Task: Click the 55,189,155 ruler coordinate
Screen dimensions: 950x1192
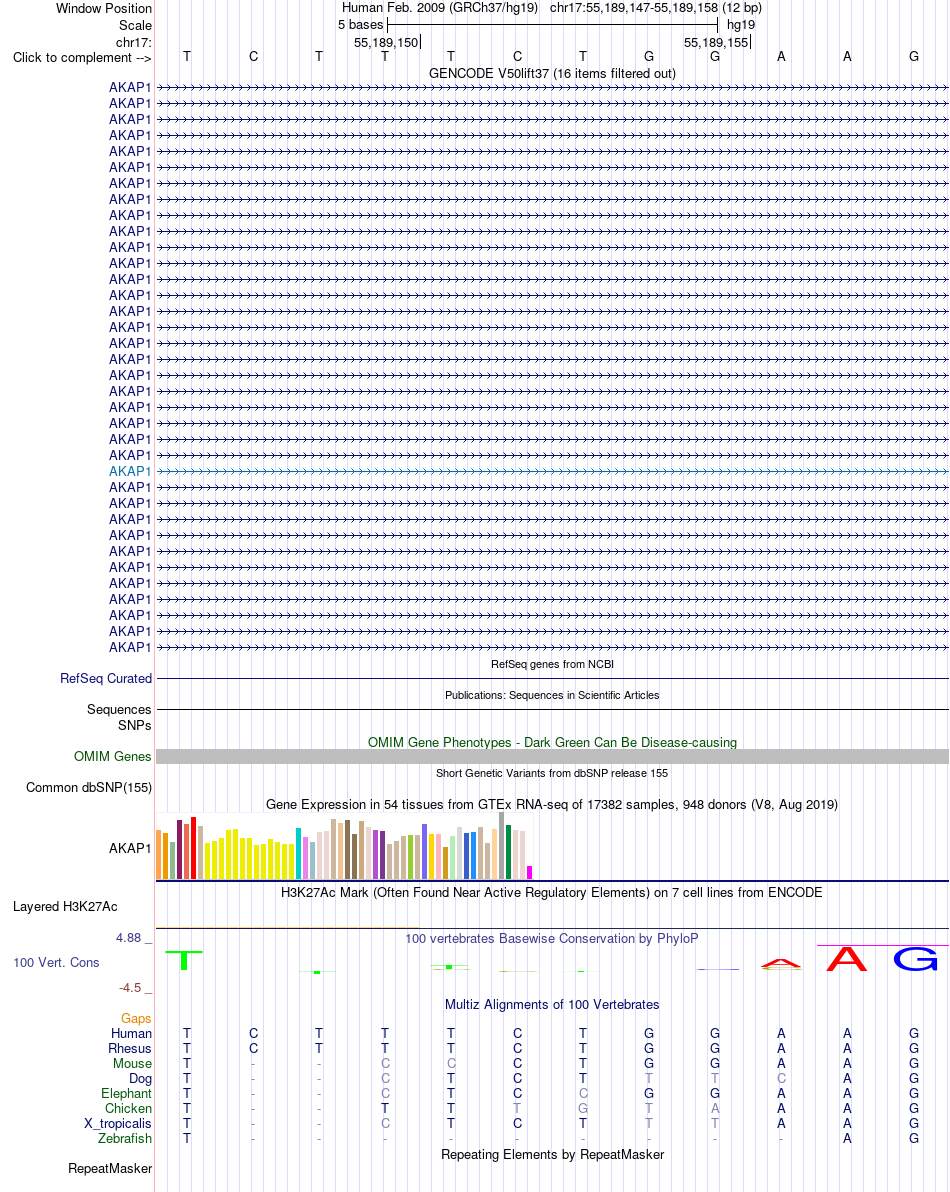Action: (x=716, y=43)
